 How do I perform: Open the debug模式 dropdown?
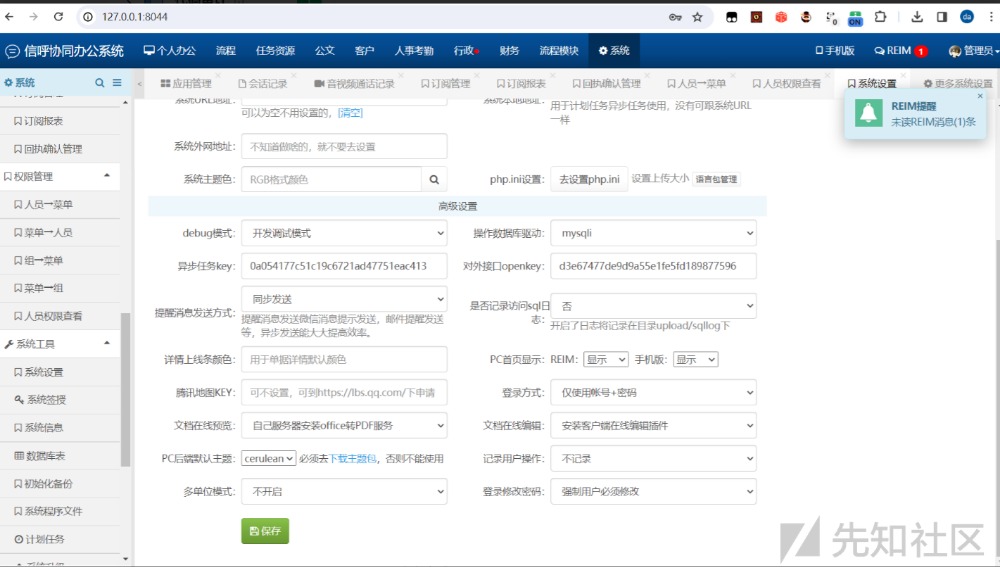[344, 233]
